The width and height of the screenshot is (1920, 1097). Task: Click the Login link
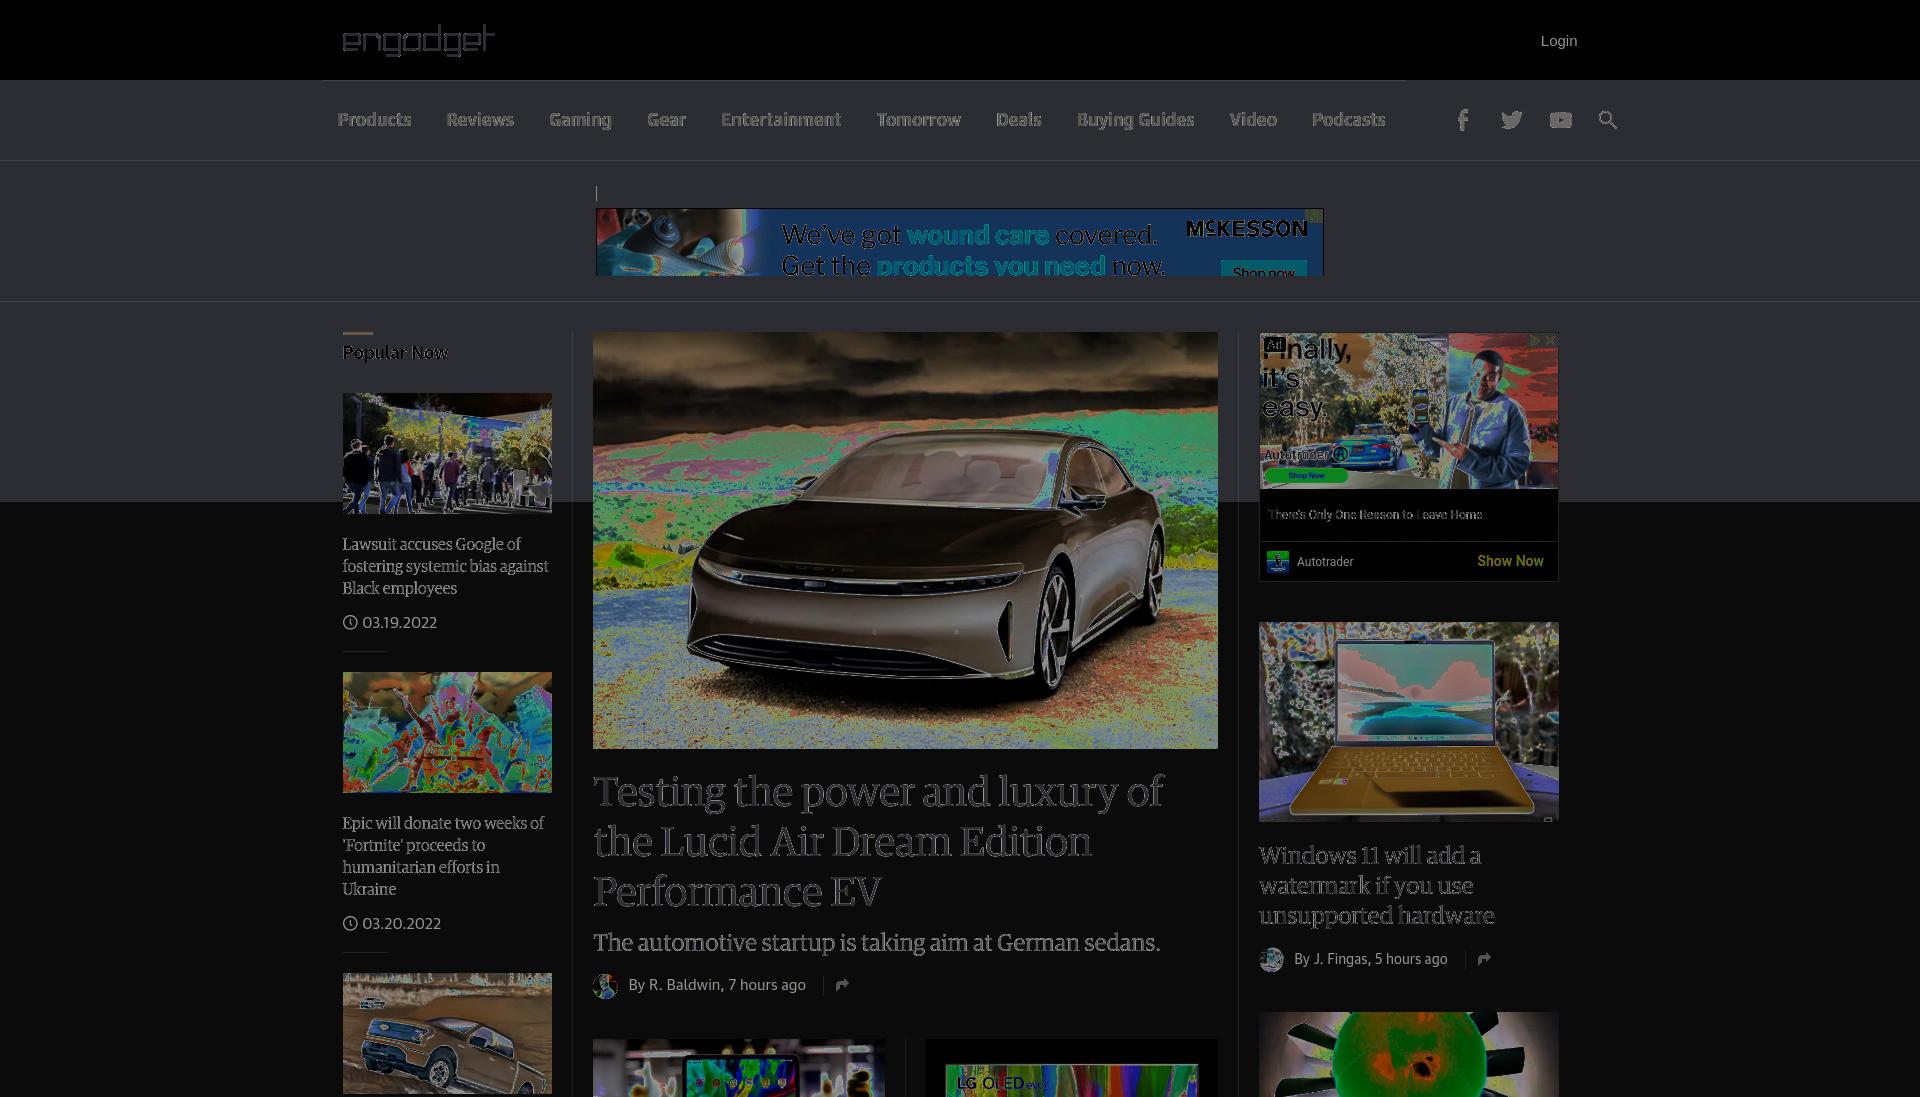(1558, 41)
